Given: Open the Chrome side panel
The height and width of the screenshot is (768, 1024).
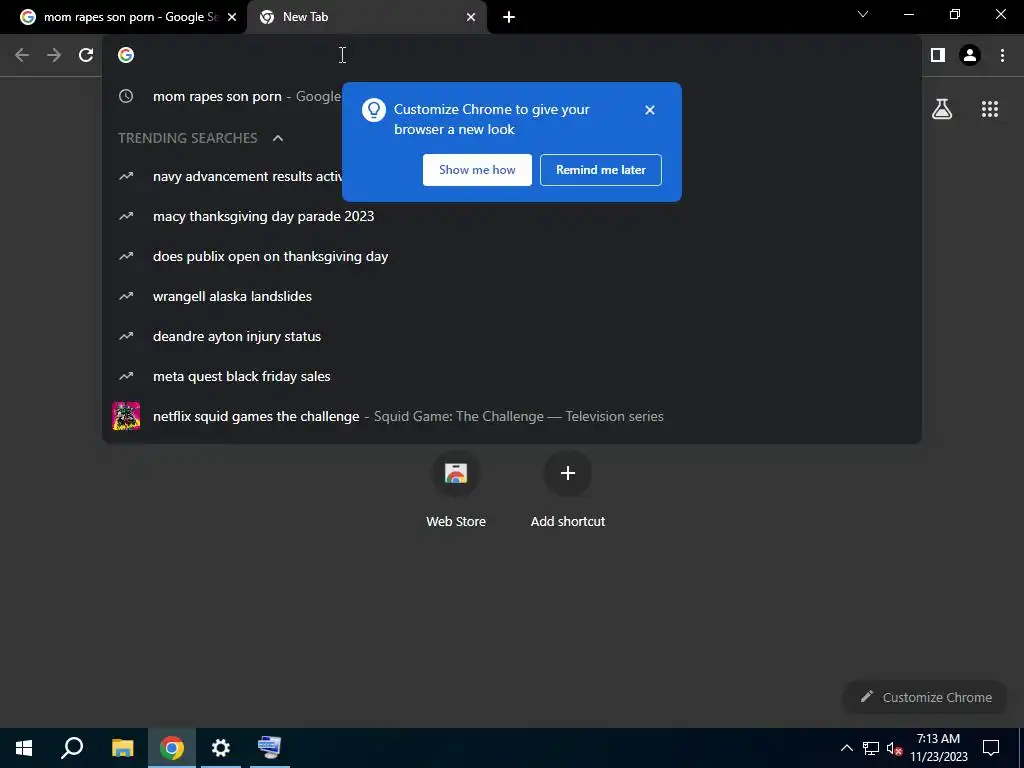Looking at the screenshot, I should [938, 55].
